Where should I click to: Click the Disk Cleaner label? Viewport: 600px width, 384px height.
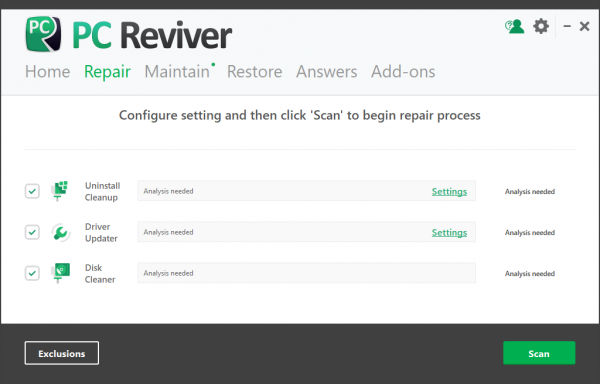[x=100, y=273]
